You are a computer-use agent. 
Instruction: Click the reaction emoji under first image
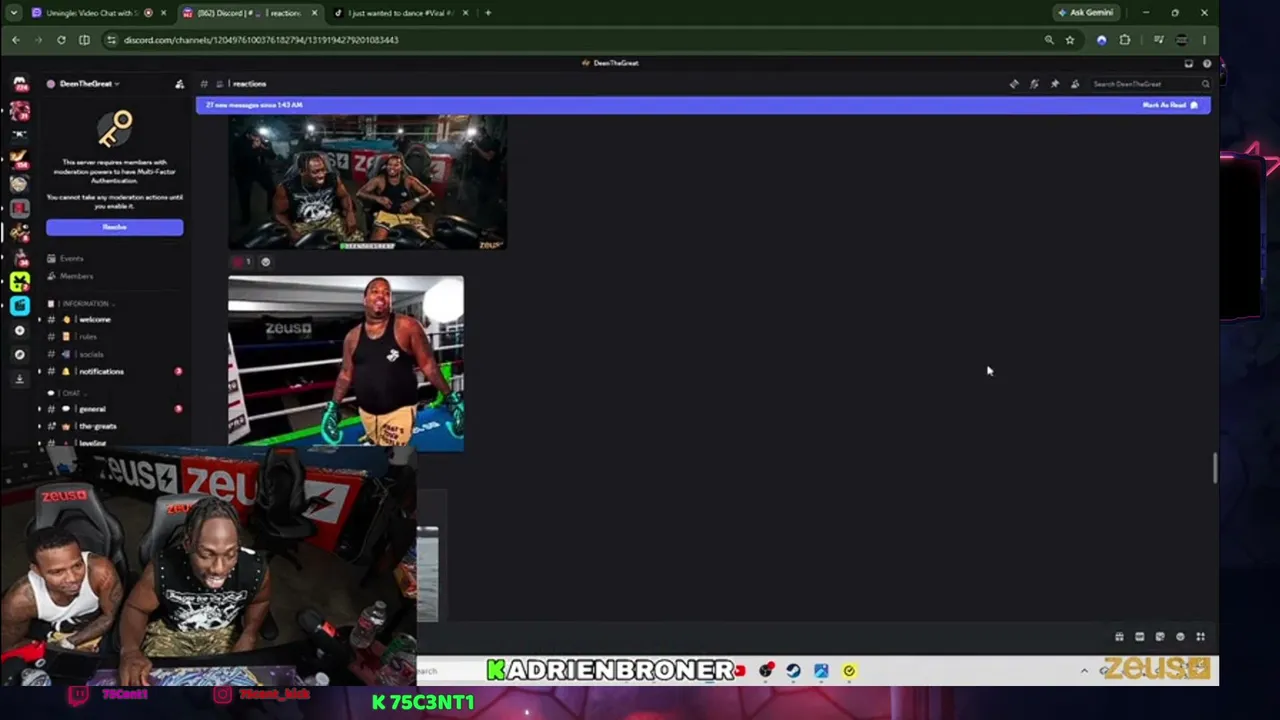[242, 262]
